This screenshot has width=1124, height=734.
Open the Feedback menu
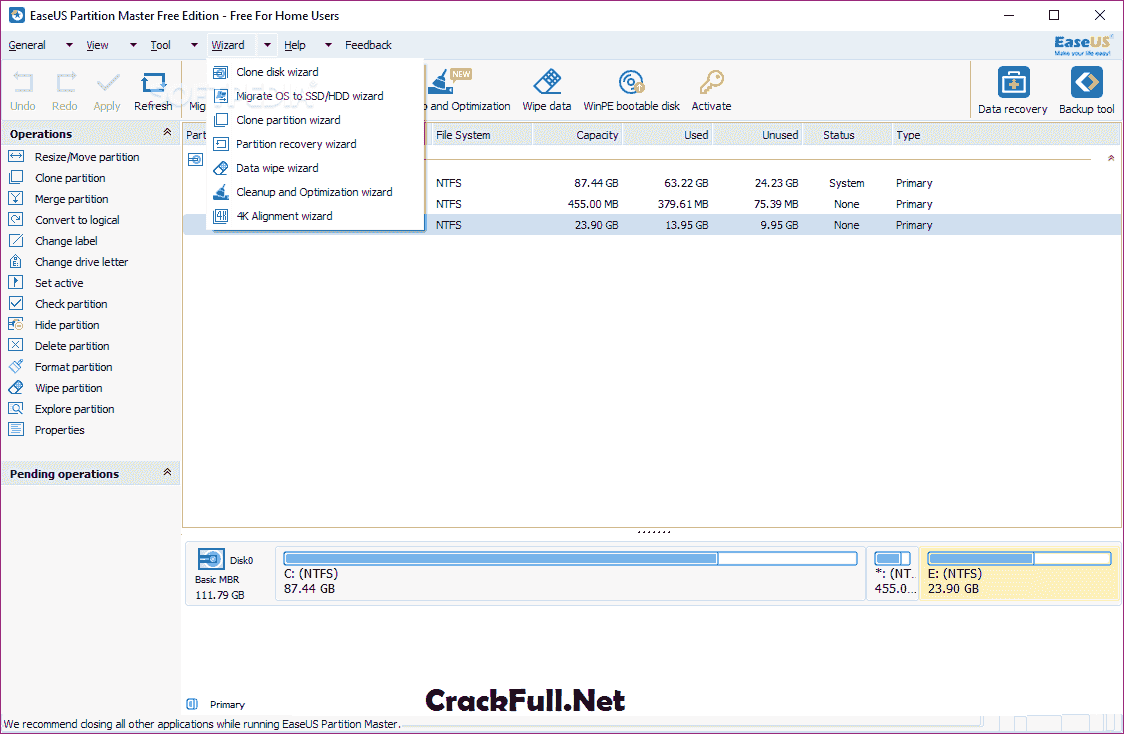coord(367,44)
